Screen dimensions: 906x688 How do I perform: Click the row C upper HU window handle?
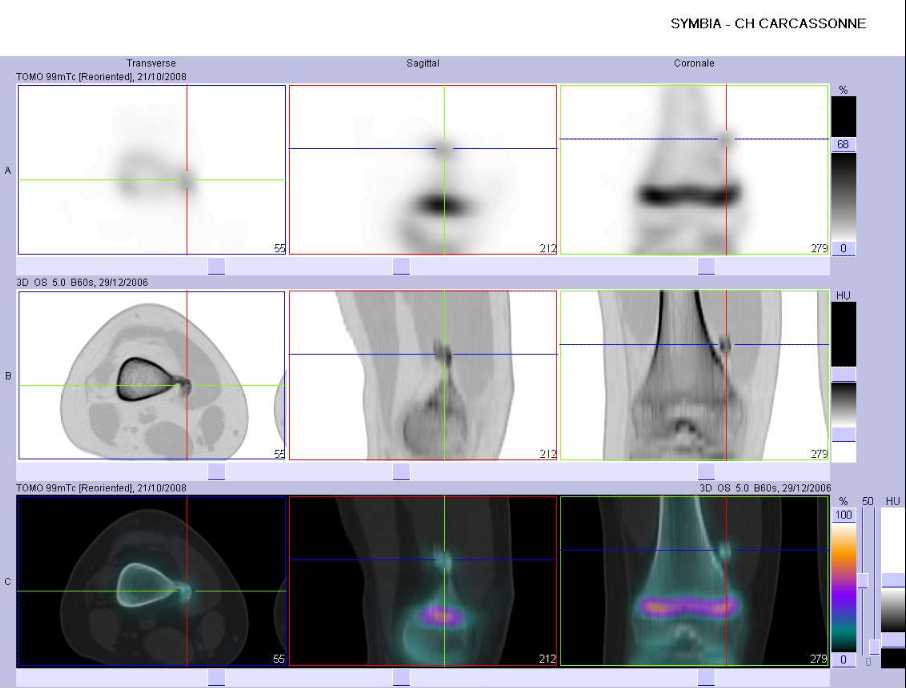point(893,580)
